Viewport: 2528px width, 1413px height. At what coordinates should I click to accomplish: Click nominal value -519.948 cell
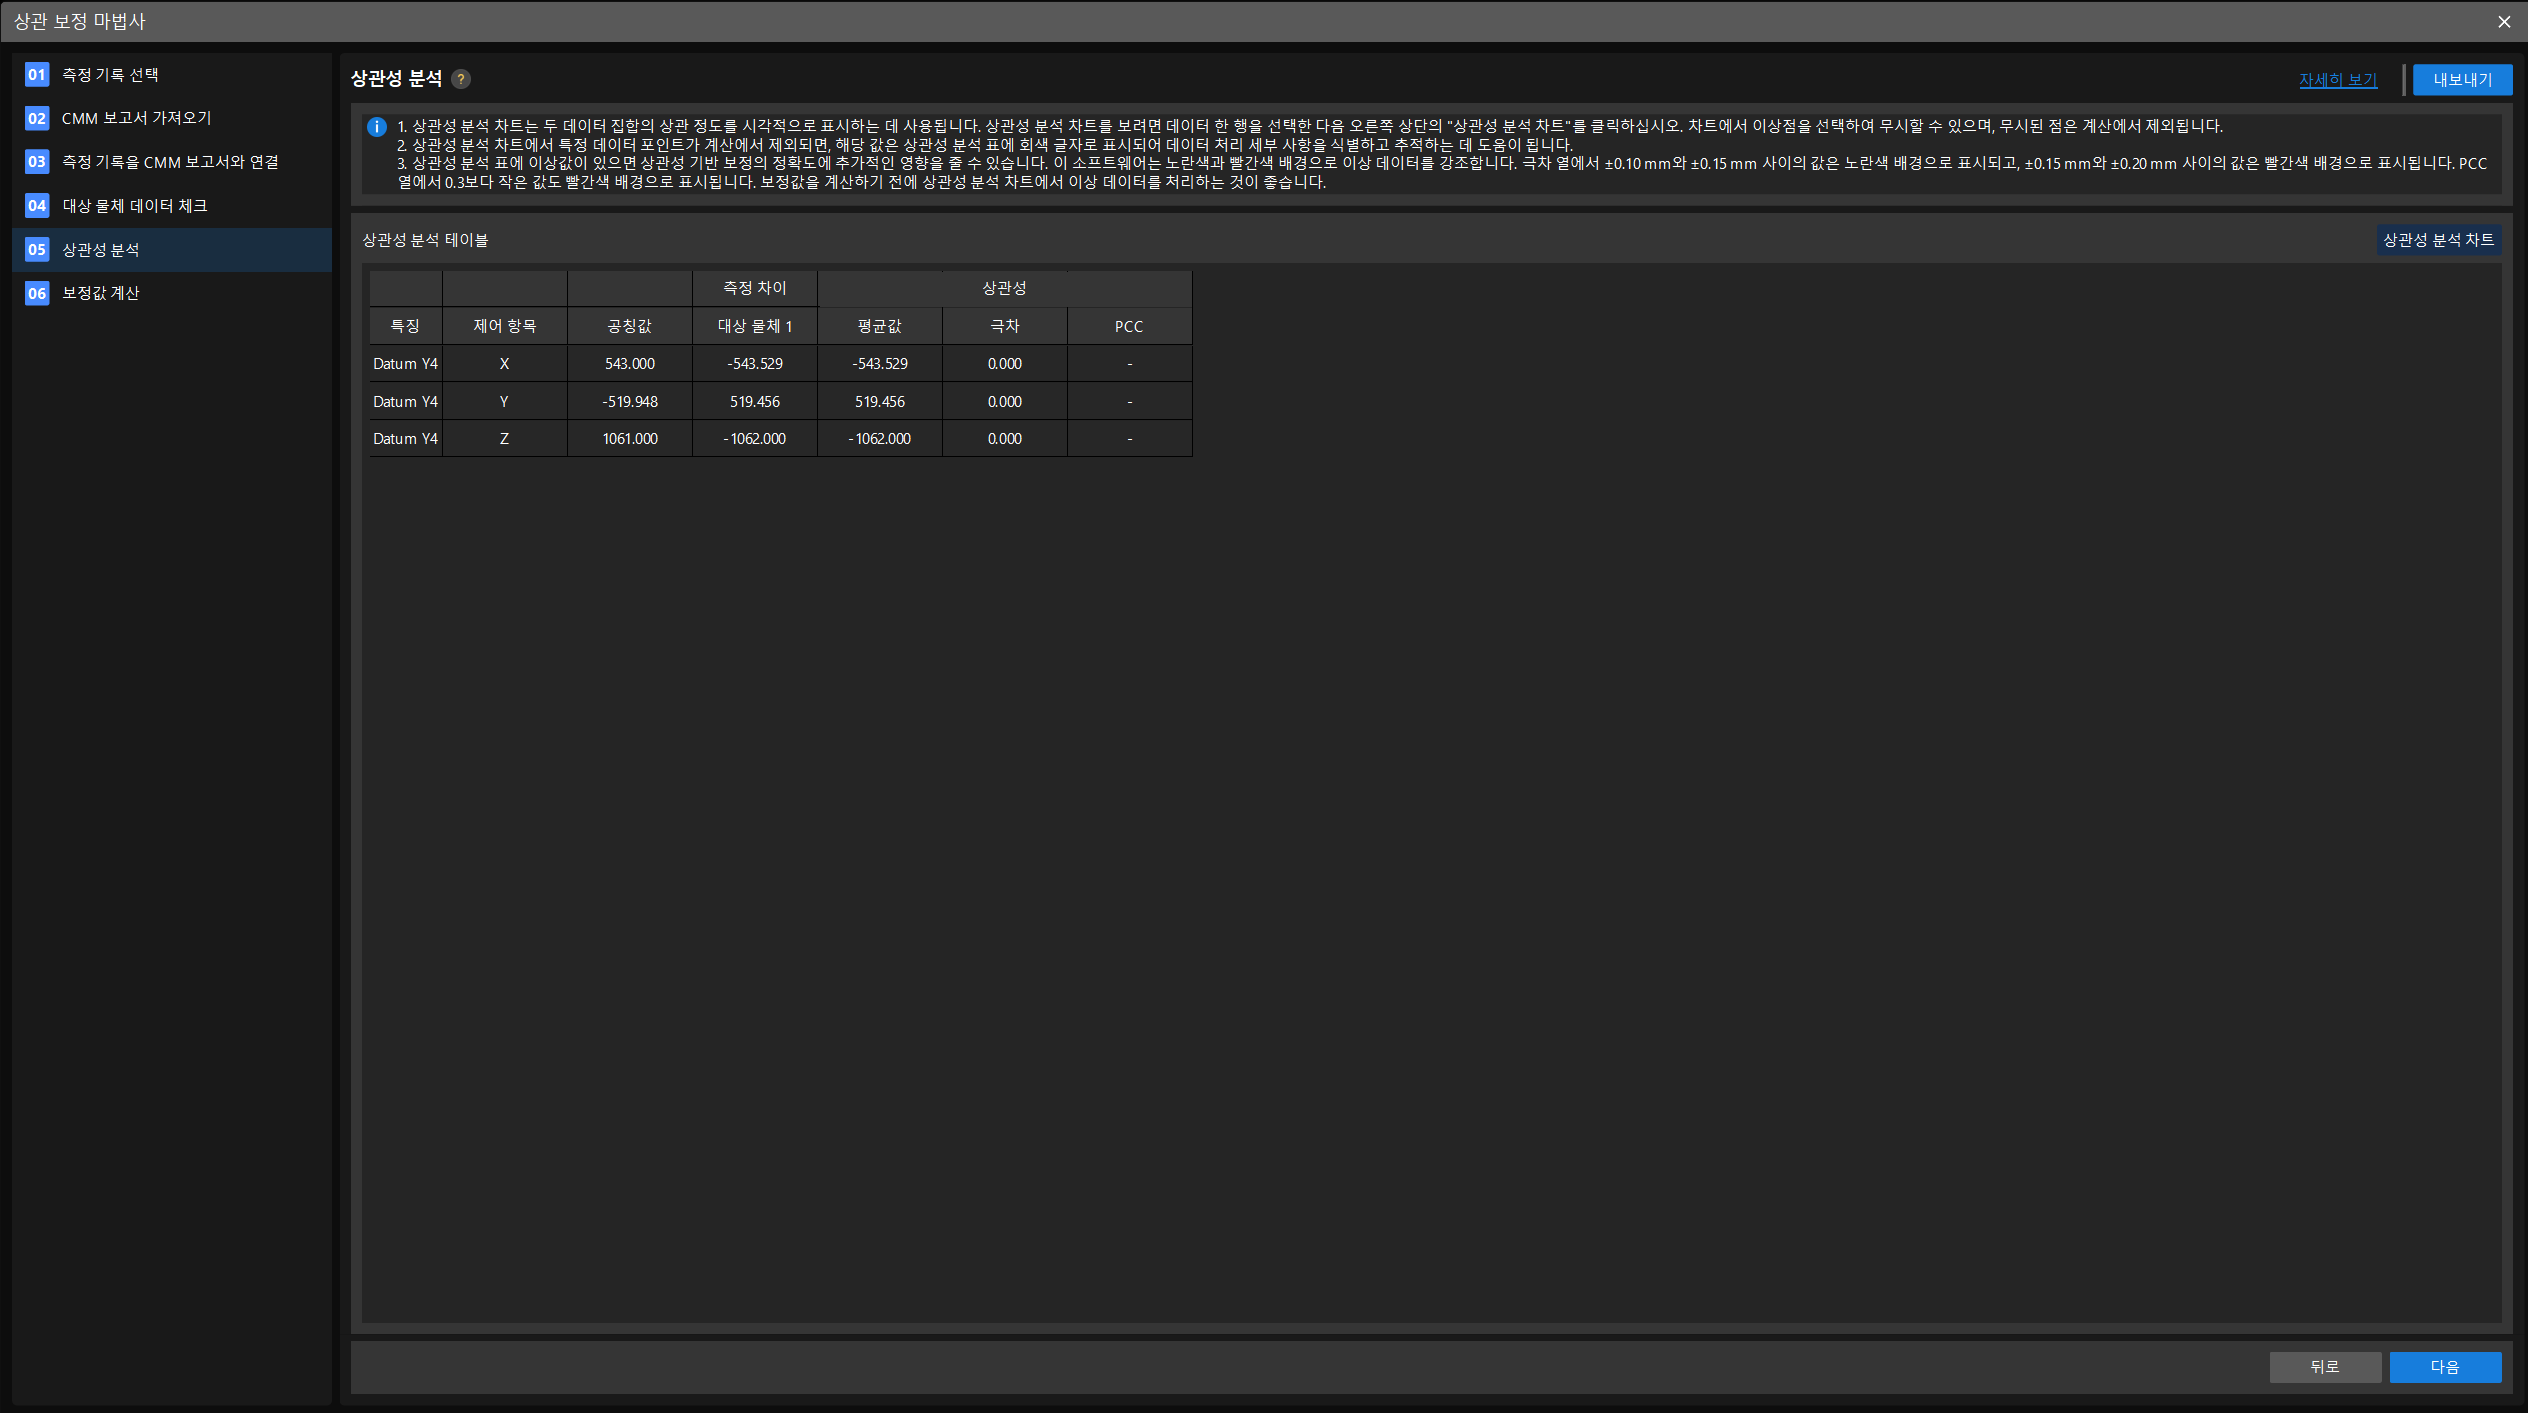pyautogui.click(x=630, y=402)
